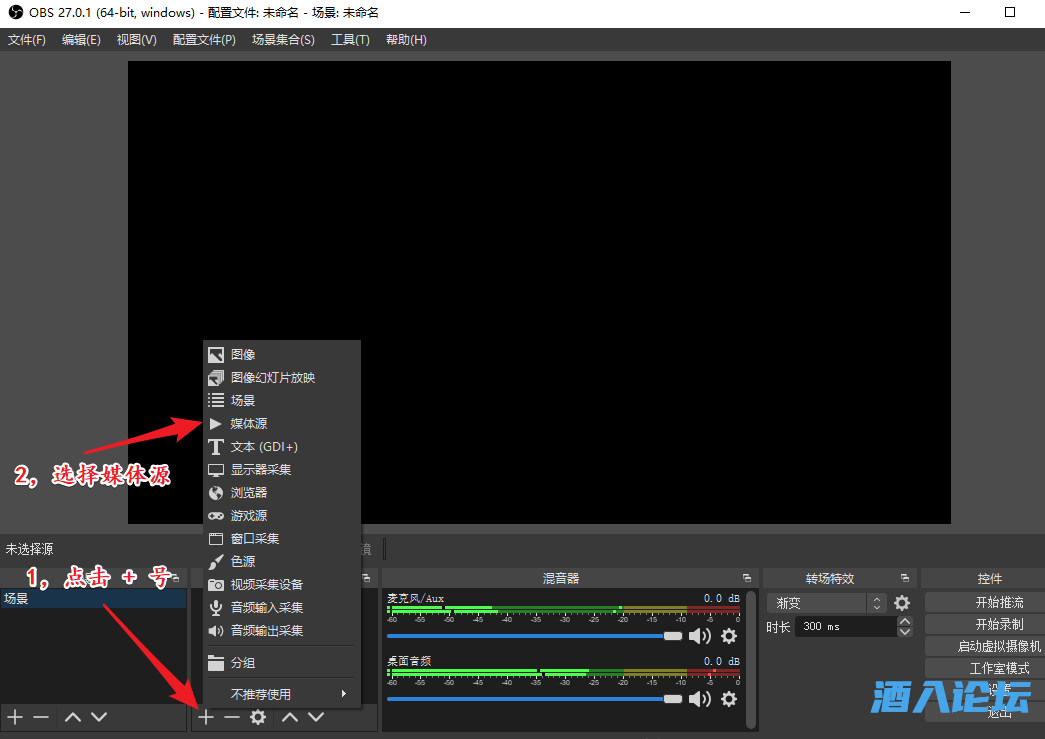Click the add scene plus icon
Image resolution: width=1045 pixels, height=739 pixels.
pyautogui.click(x=14, y=717)
